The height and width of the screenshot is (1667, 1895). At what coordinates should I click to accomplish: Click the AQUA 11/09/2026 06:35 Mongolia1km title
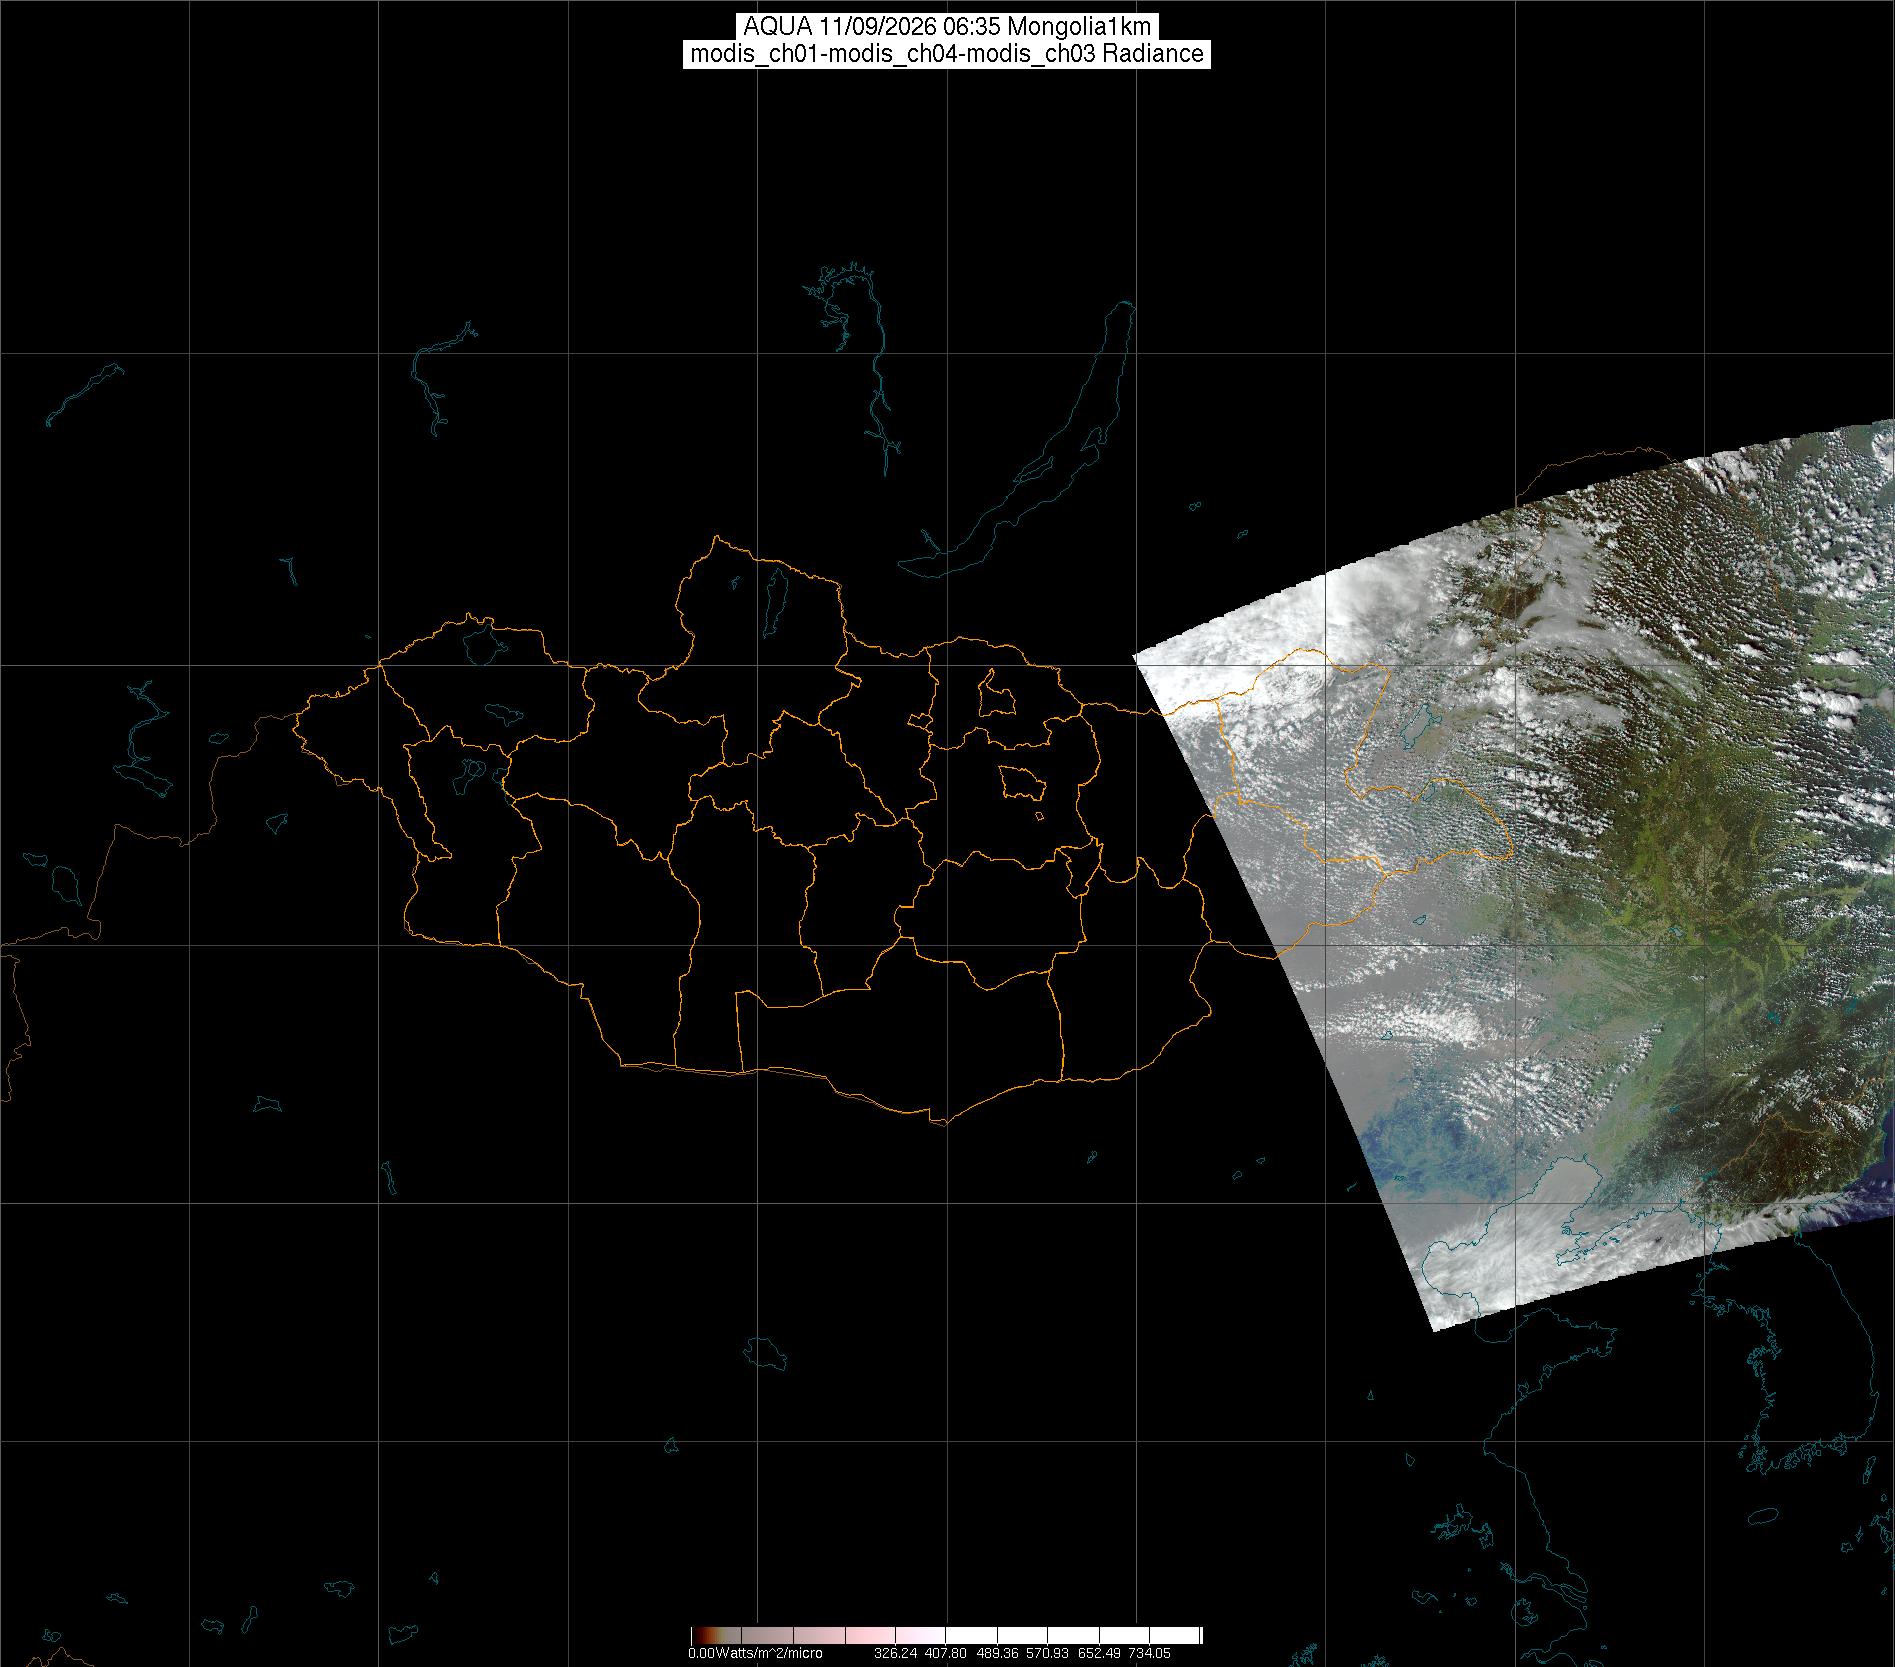947,27
